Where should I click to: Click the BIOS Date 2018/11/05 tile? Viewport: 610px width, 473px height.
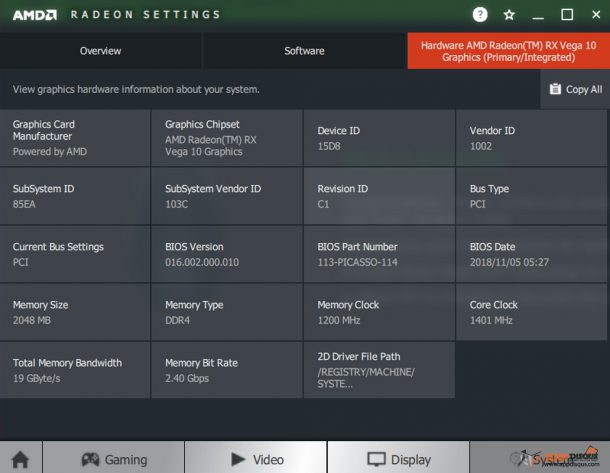pyautogui.click(x=531, y=254)
